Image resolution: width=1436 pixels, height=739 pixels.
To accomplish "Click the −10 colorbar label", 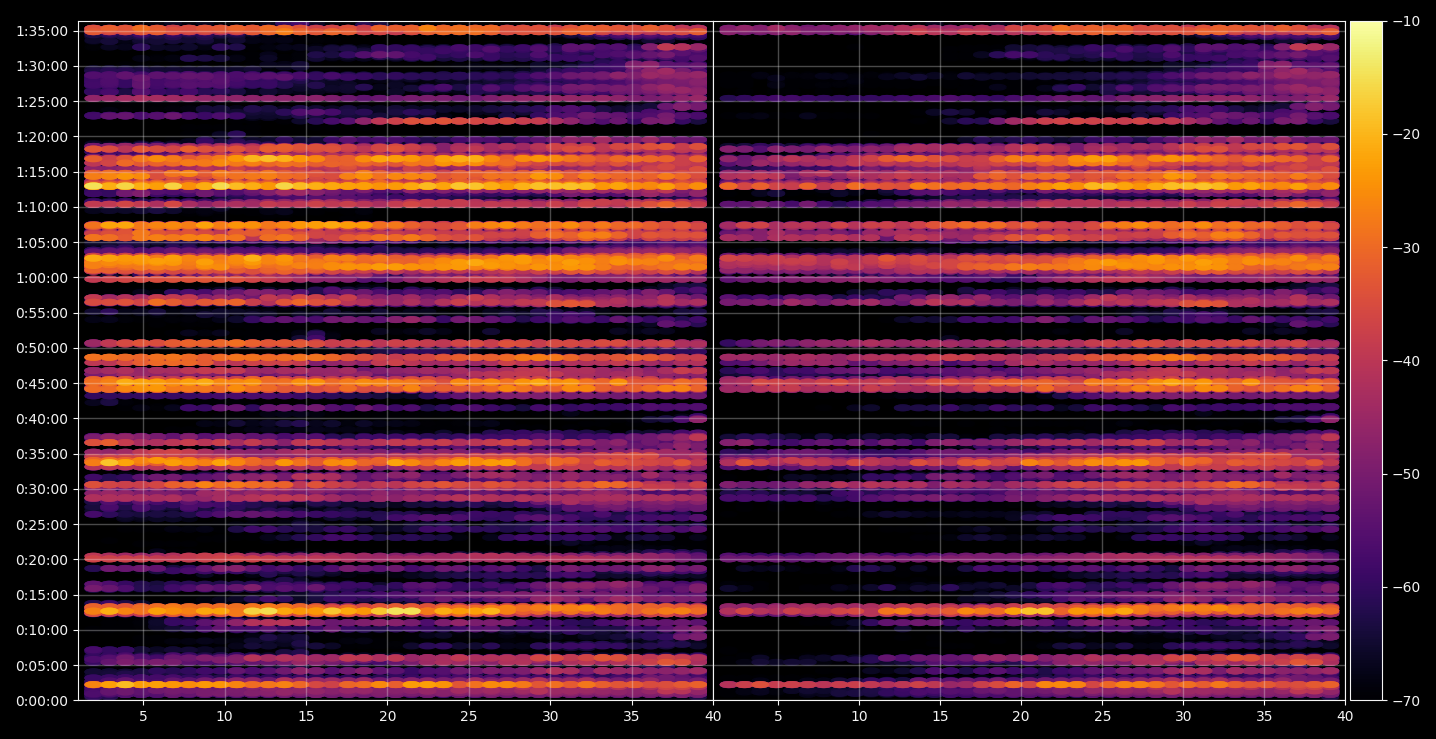I will click(x=1405, y=22).
